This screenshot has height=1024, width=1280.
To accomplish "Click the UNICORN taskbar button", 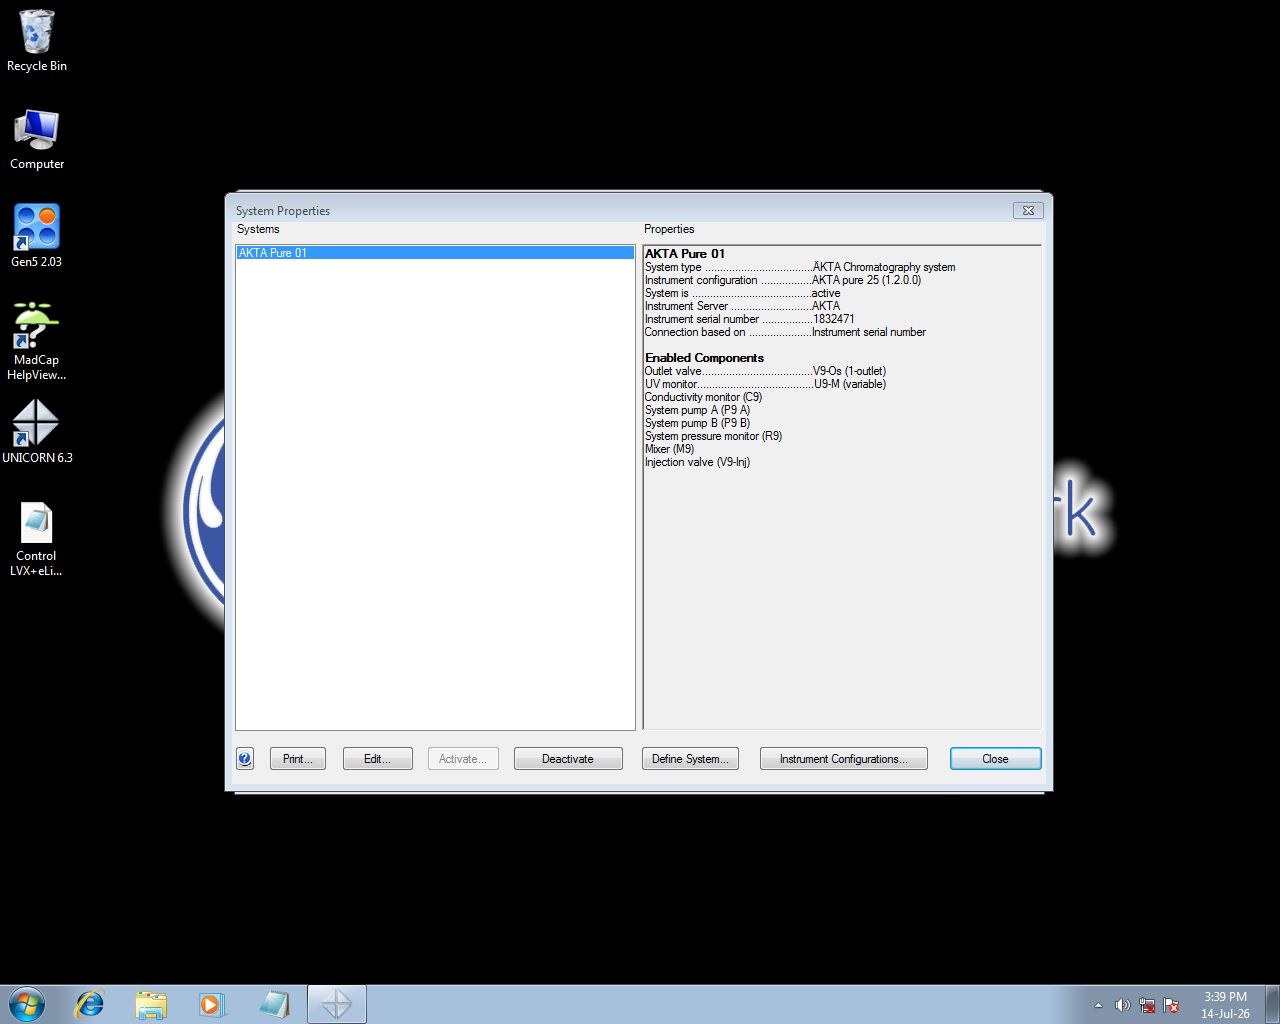I will tap(336, 1004).
